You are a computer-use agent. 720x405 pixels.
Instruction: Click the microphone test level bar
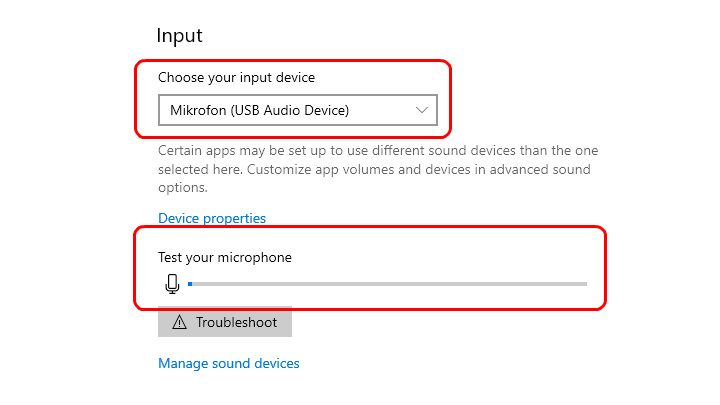(x=388, y=284)
